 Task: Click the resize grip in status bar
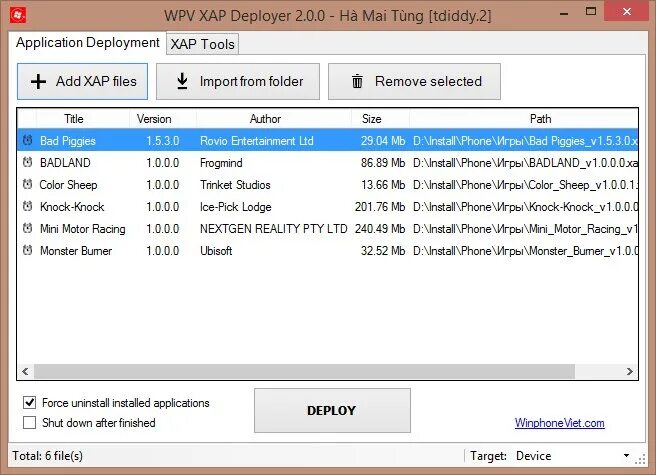click(x=640, y=460)
